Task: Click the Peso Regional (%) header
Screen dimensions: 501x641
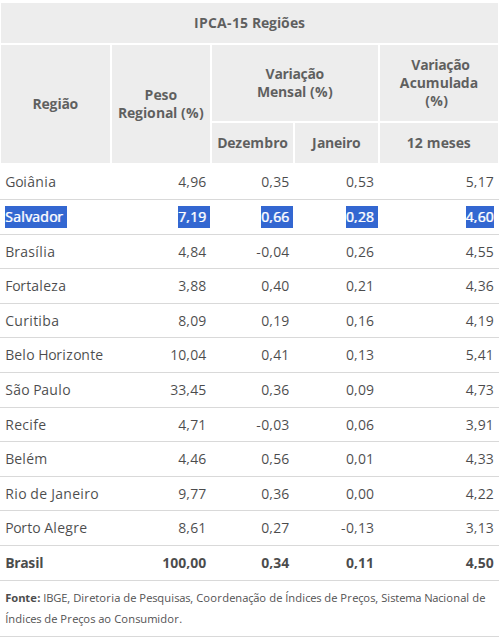Action: pyautogui.click(x=161, y=104)
